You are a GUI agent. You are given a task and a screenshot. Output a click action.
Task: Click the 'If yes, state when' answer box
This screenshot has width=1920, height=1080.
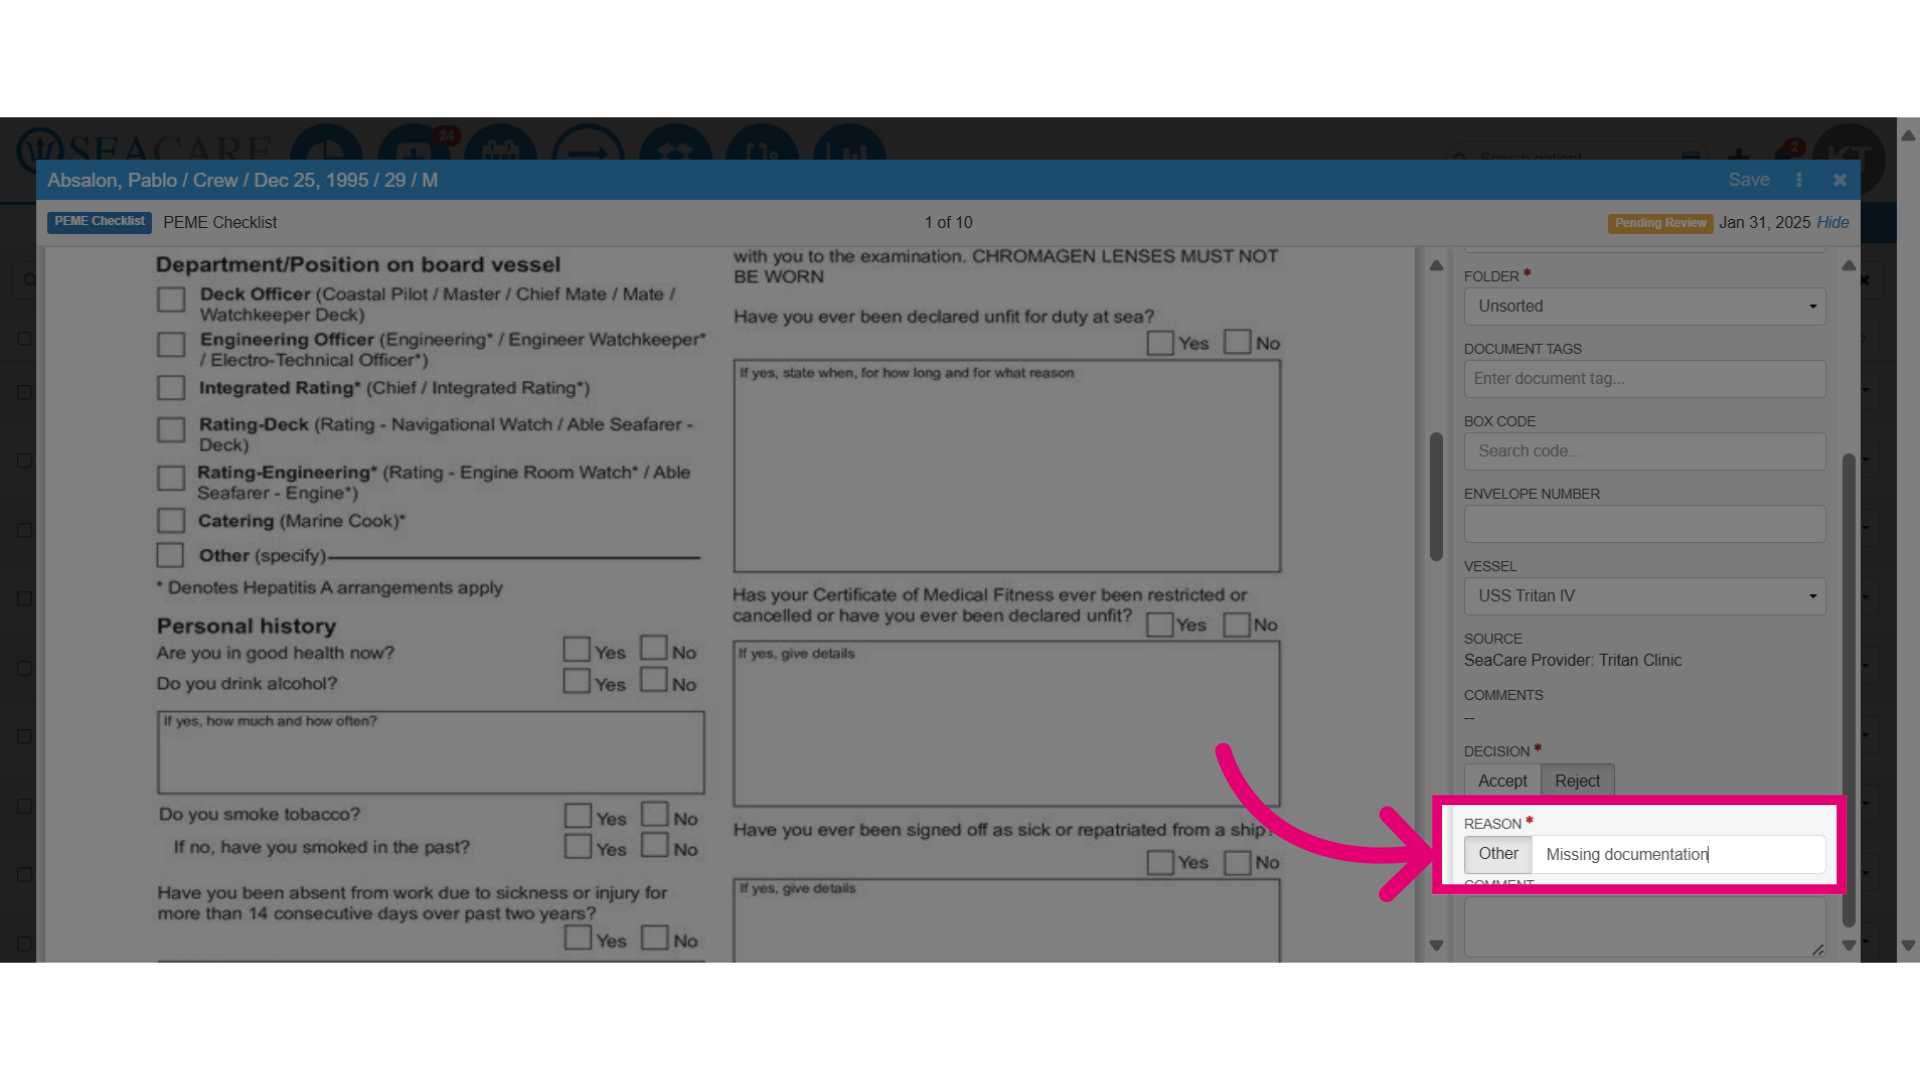1007,466
